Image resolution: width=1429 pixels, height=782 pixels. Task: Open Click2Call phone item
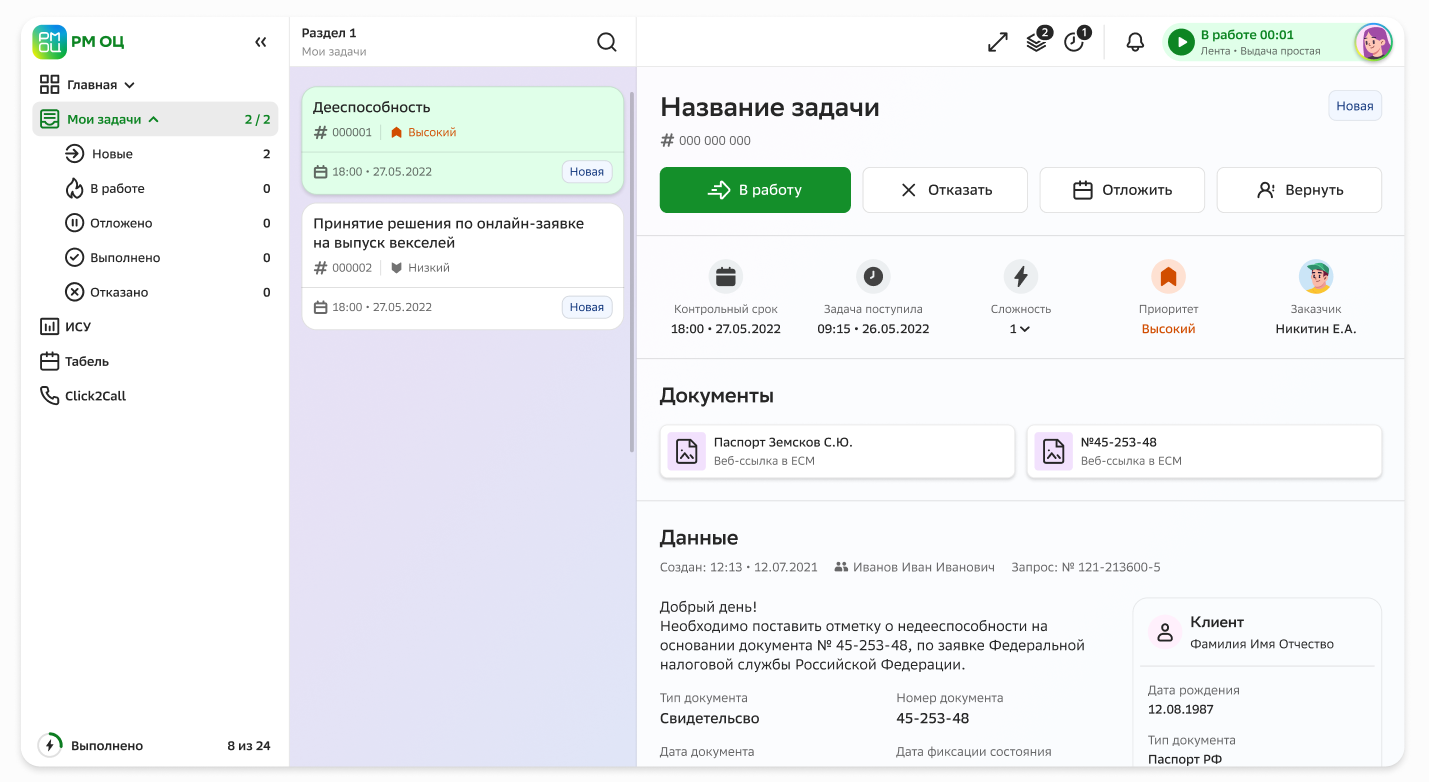95,396
